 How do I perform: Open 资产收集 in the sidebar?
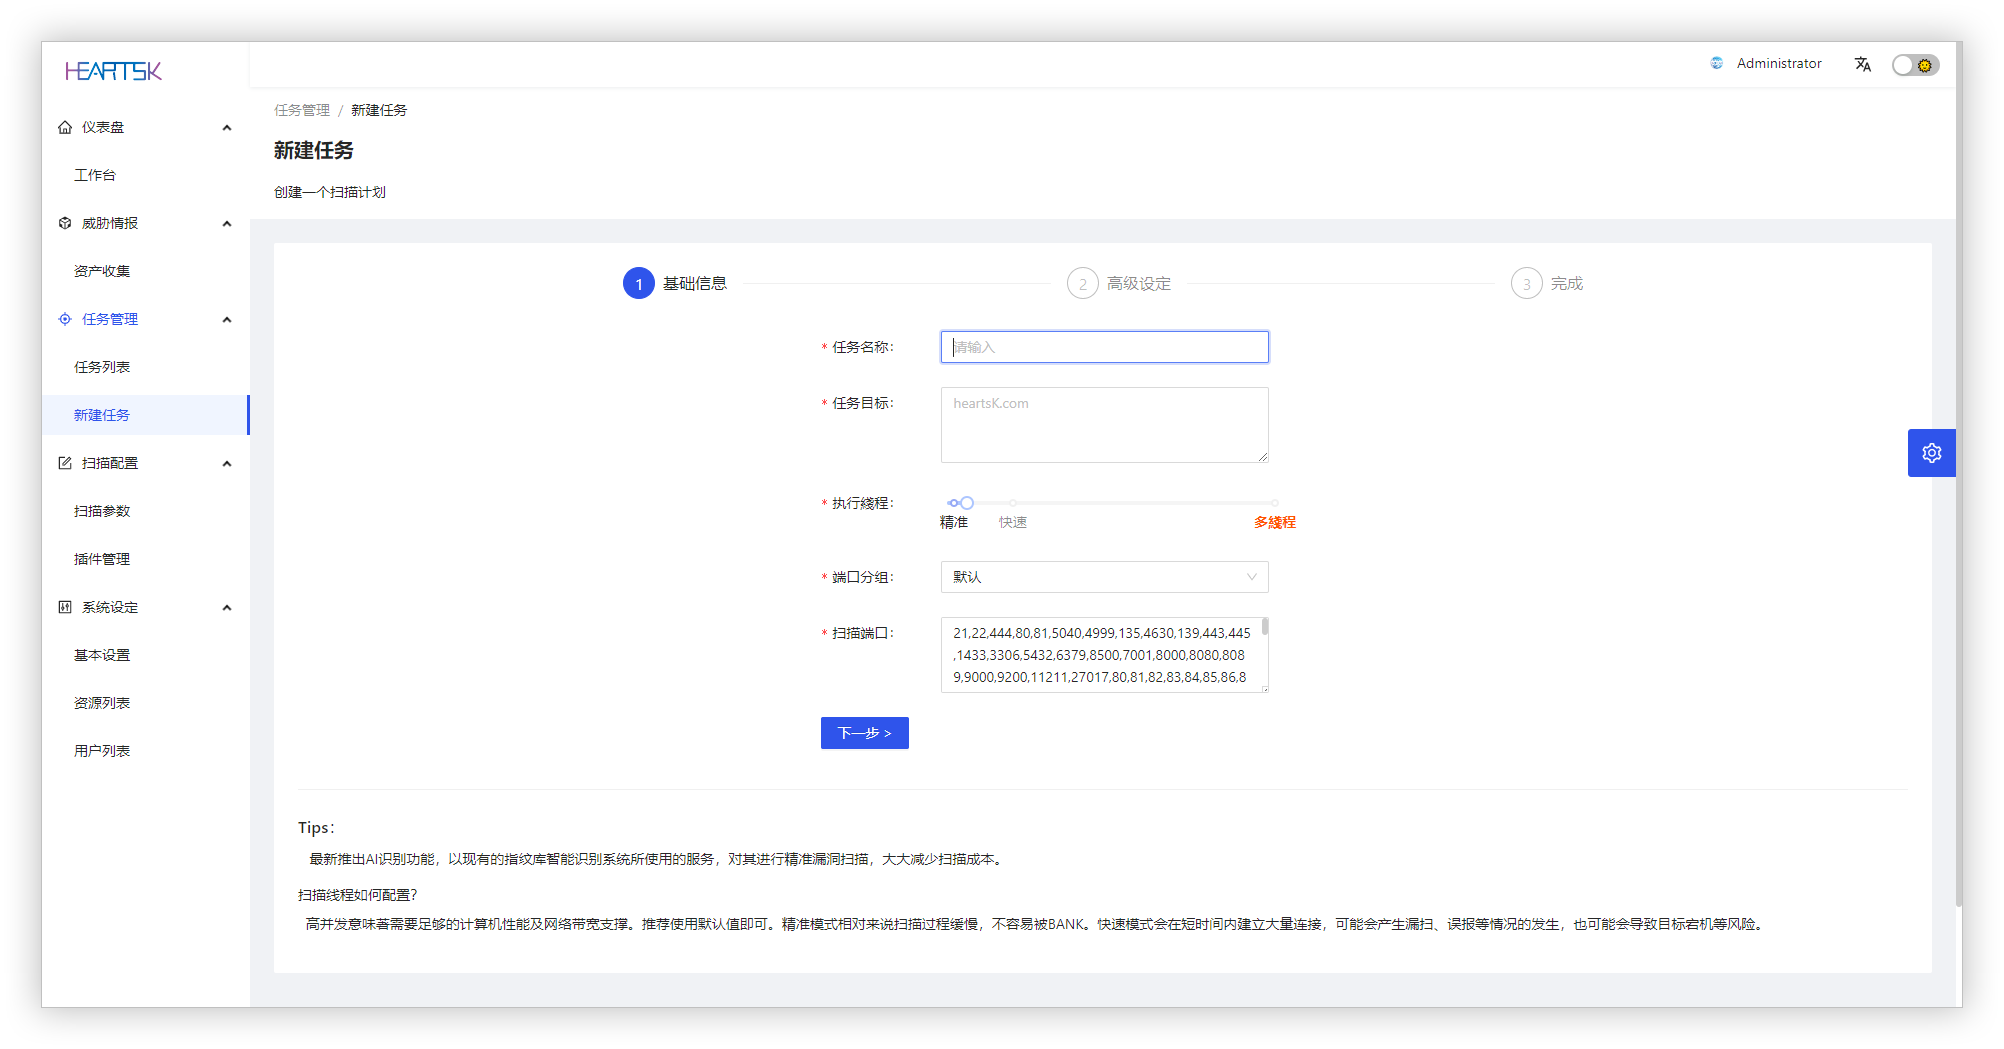pos(146,271)
